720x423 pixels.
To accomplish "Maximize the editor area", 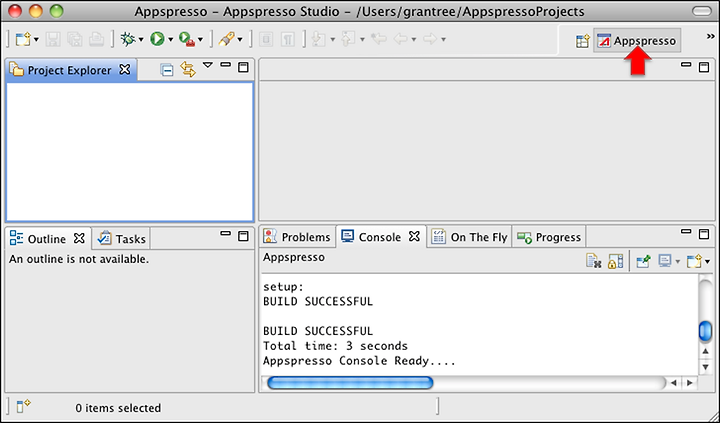I will [704, 67].
